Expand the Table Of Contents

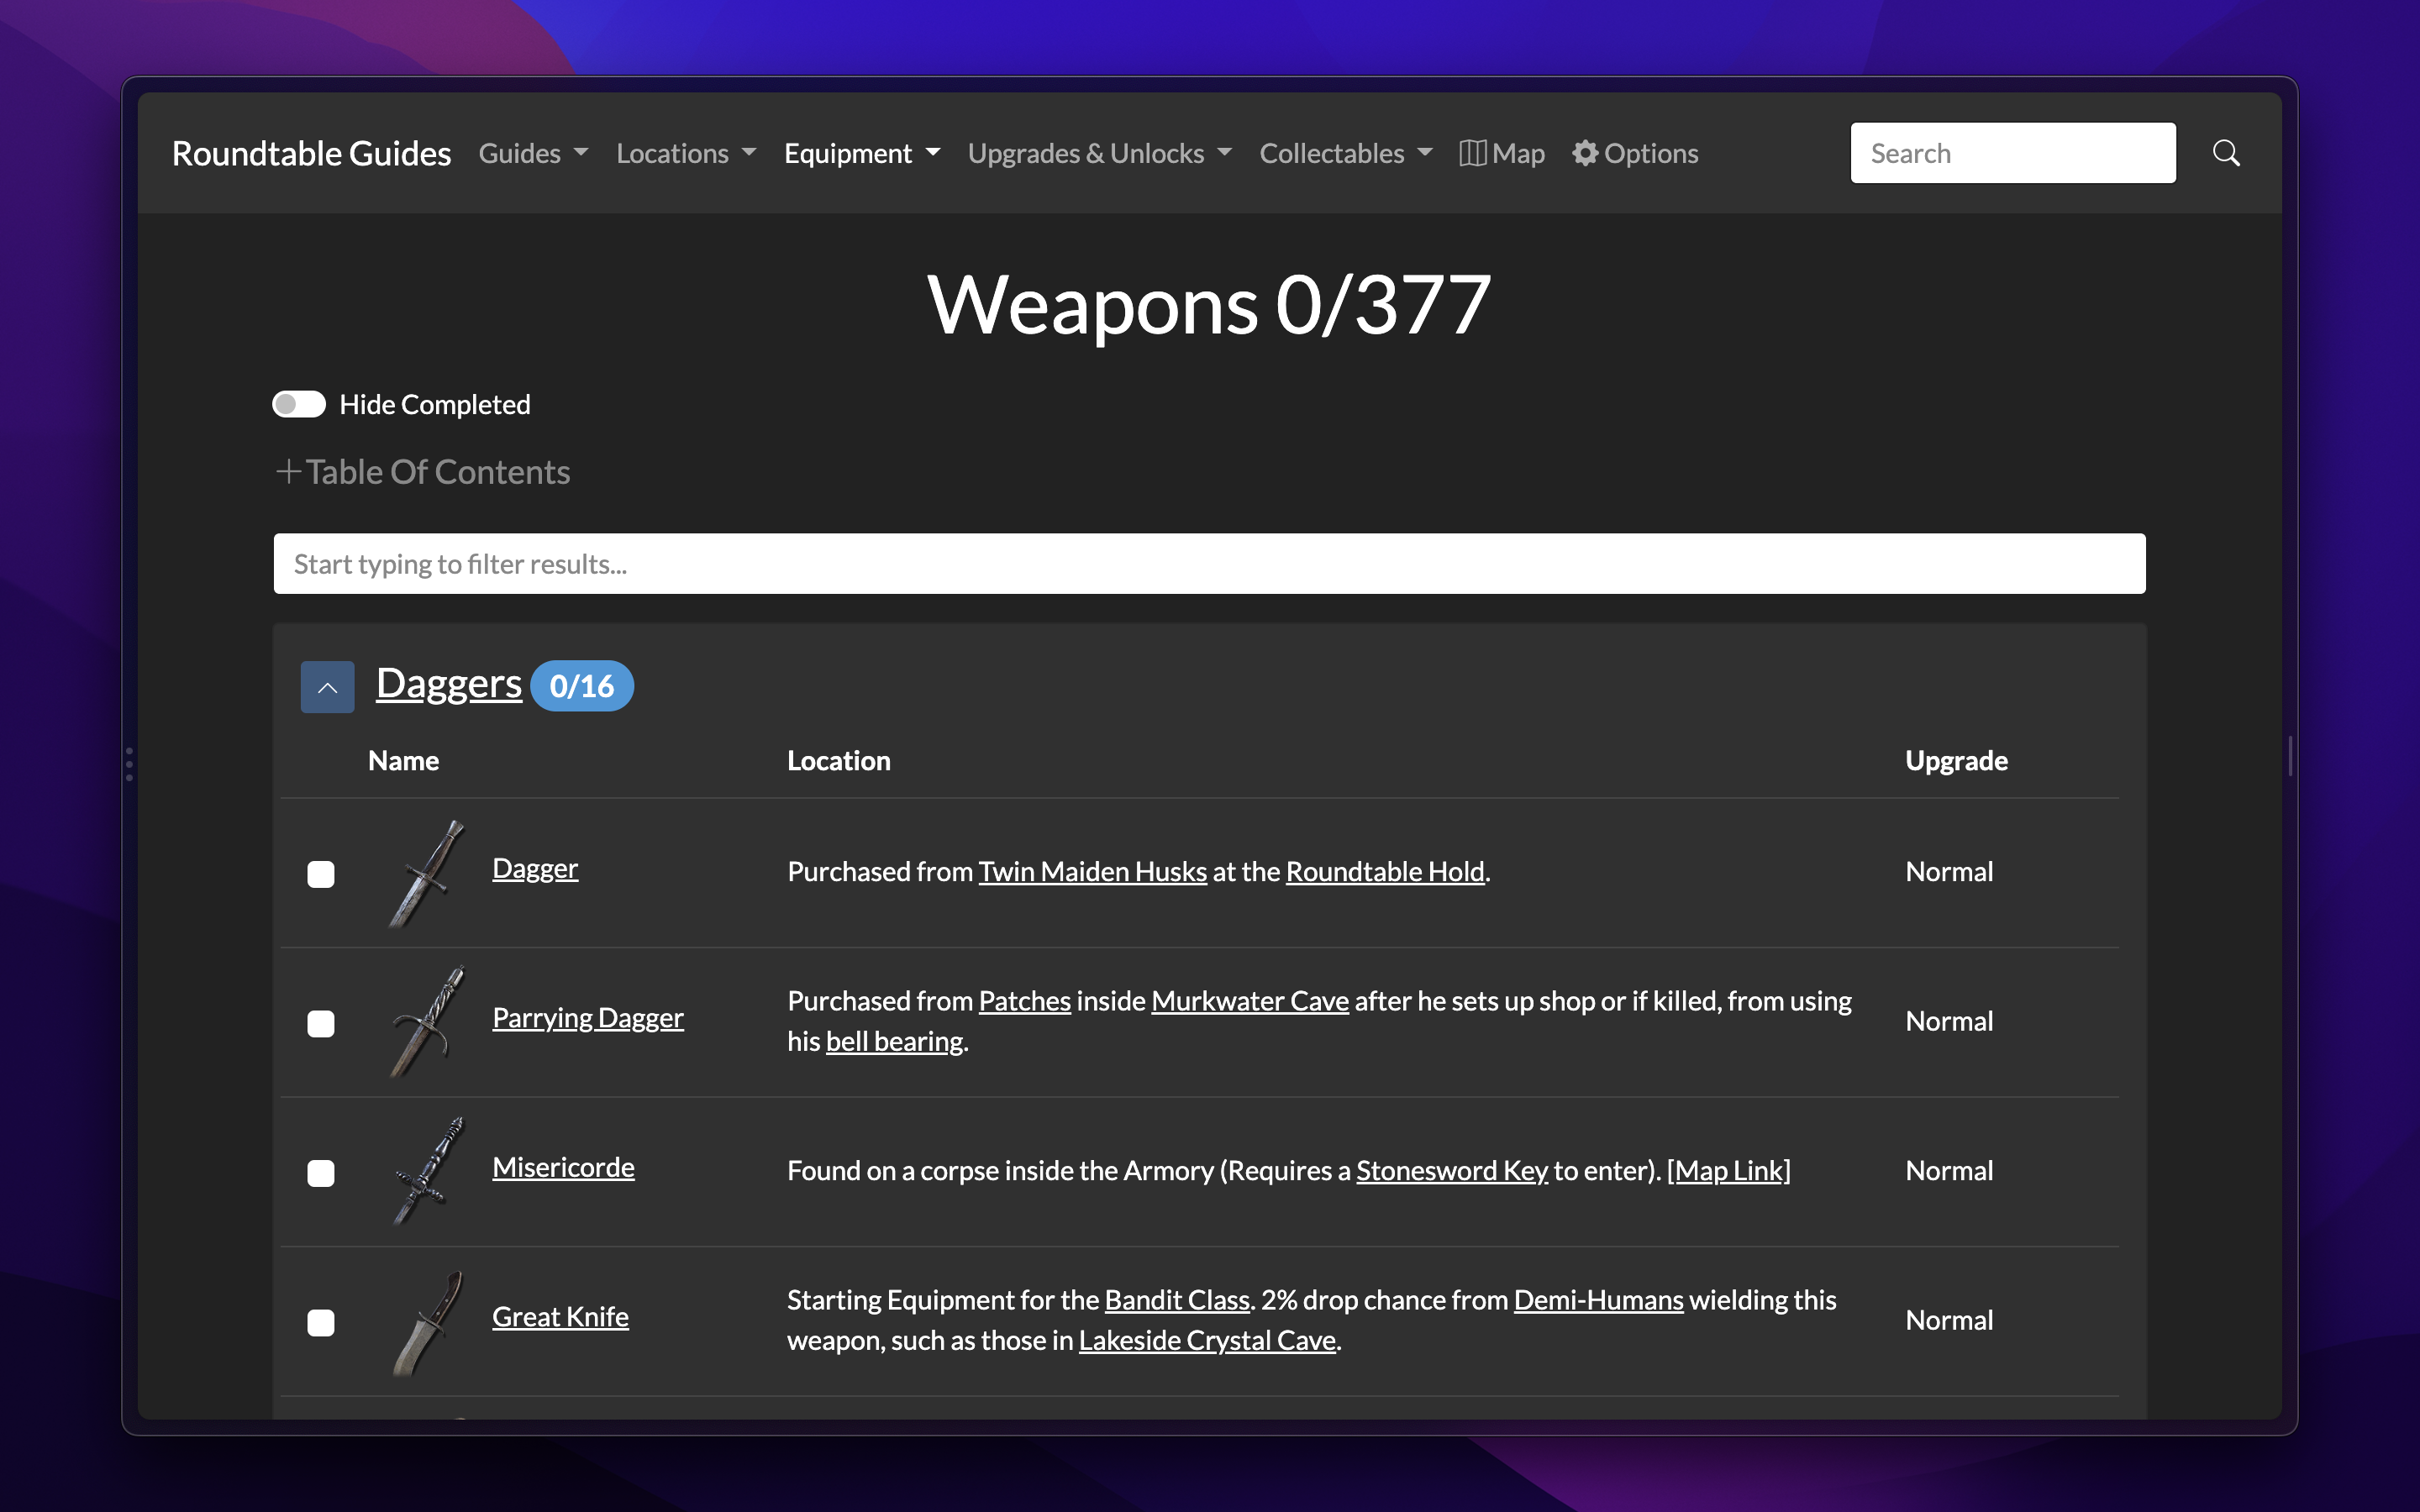coord(422,472)
